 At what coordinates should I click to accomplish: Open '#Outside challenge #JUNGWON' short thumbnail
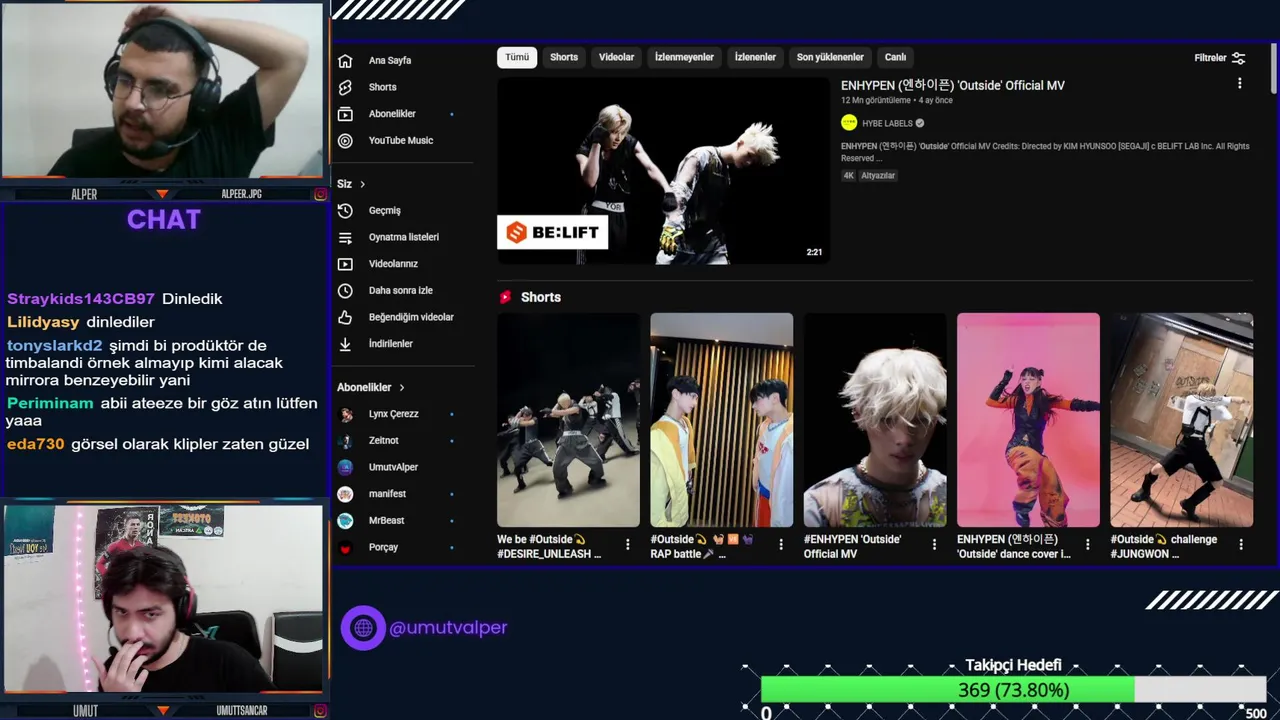point(1181,420)
